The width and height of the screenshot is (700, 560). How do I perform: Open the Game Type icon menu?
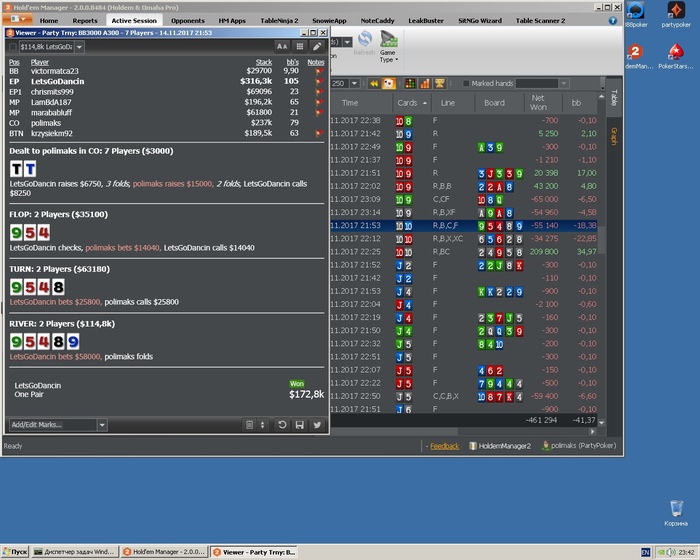388,46
